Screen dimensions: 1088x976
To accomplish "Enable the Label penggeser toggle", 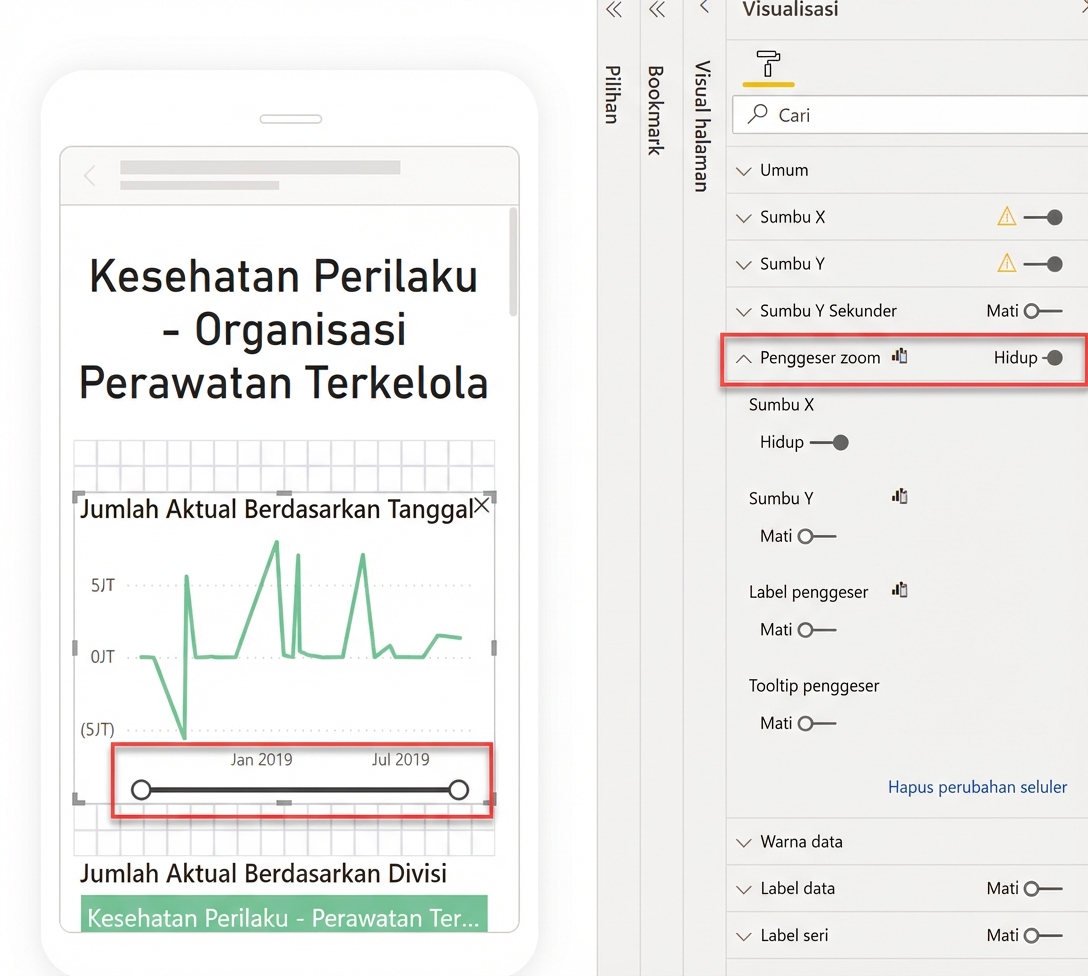I will [x=817, y=630].
